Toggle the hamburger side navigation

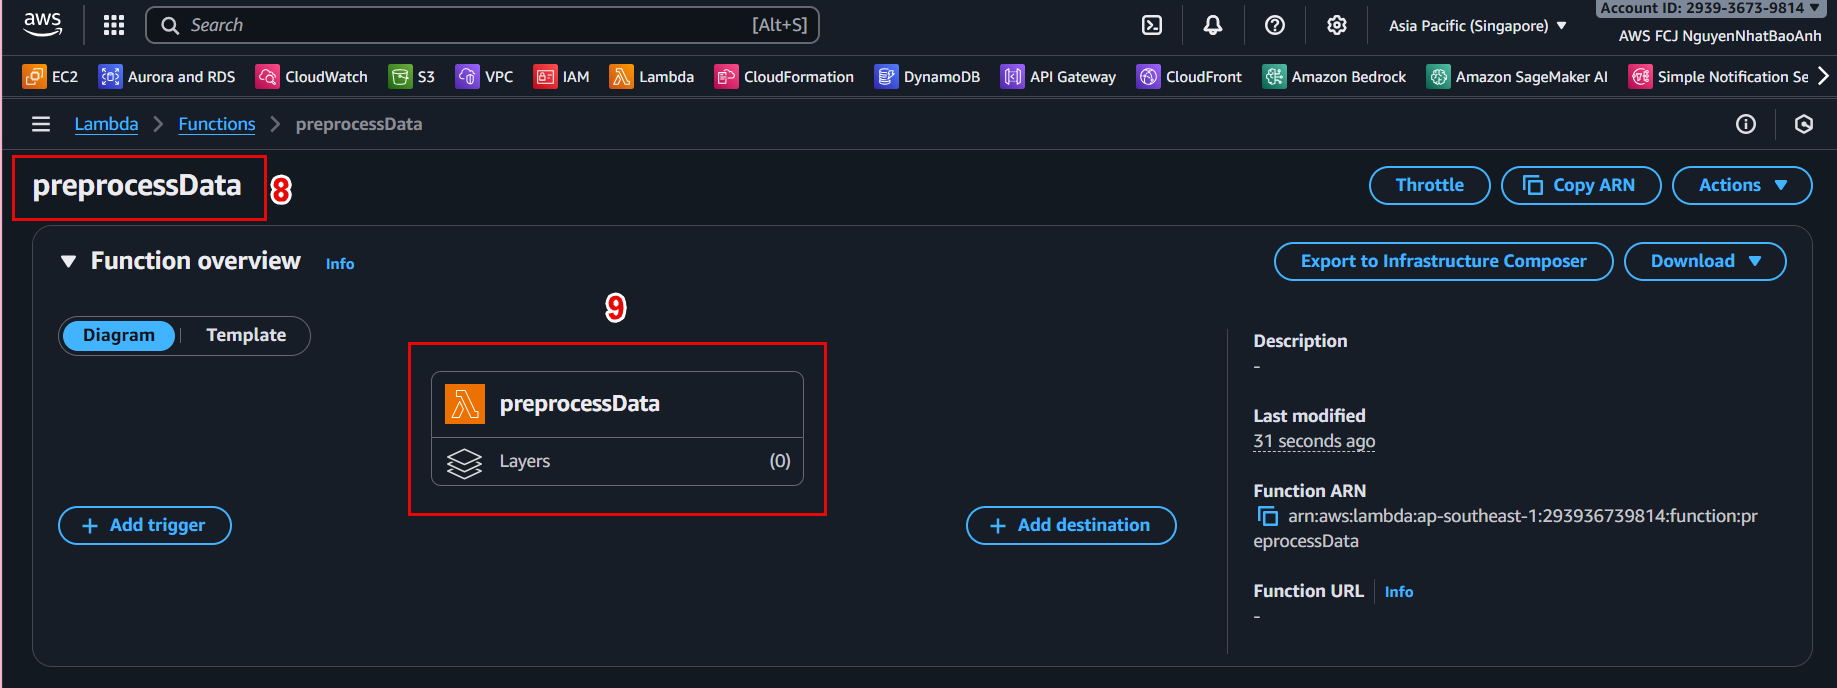point(41,124)
